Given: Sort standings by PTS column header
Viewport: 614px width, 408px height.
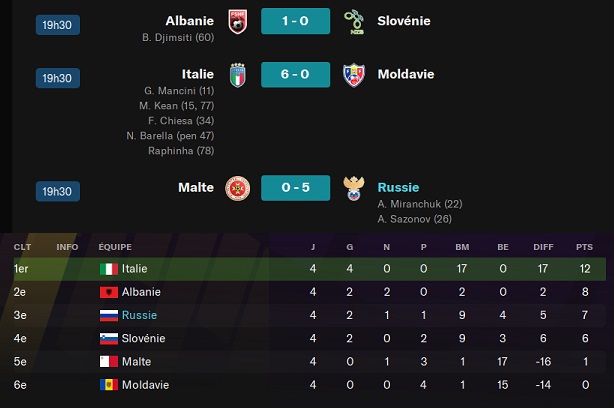Looking at the screenshot, I should [584, 247].
